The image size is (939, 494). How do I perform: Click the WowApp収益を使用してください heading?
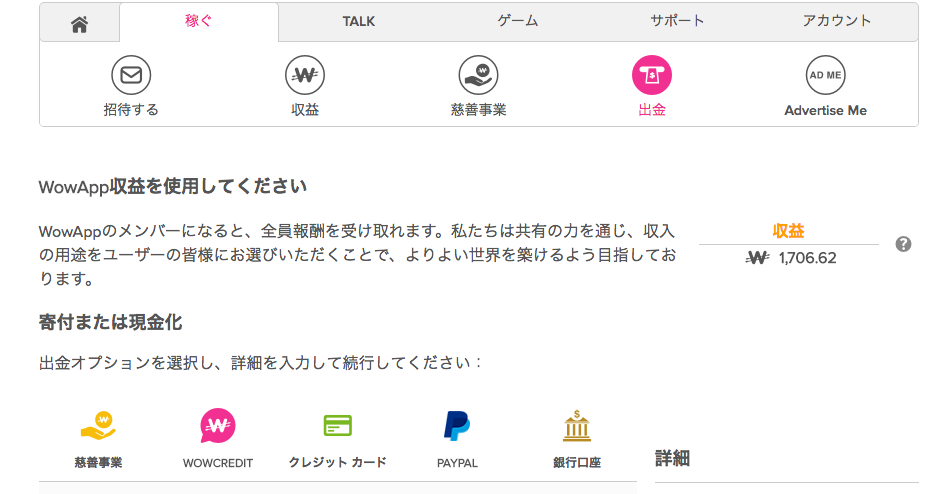click(172, 187)
